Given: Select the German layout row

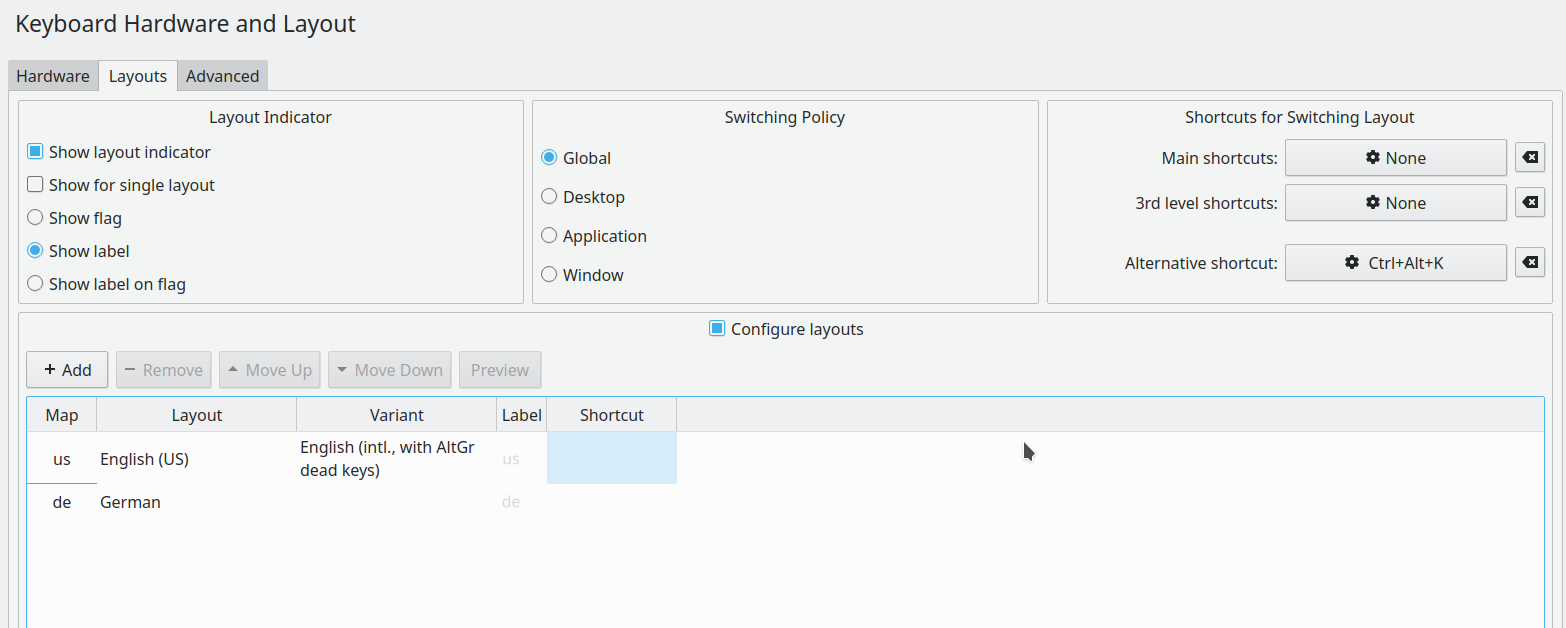Looking at the screenshot, I should point(130,502).
